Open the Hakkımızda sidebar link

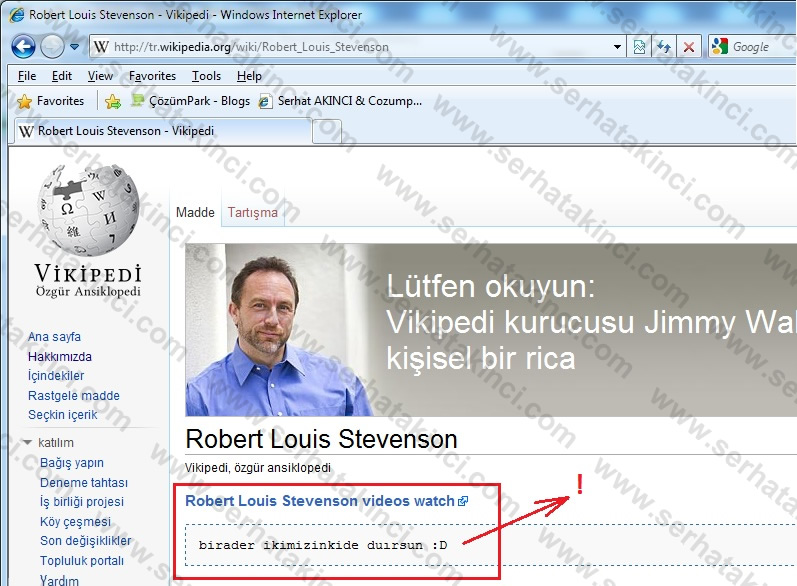(59, 356)
